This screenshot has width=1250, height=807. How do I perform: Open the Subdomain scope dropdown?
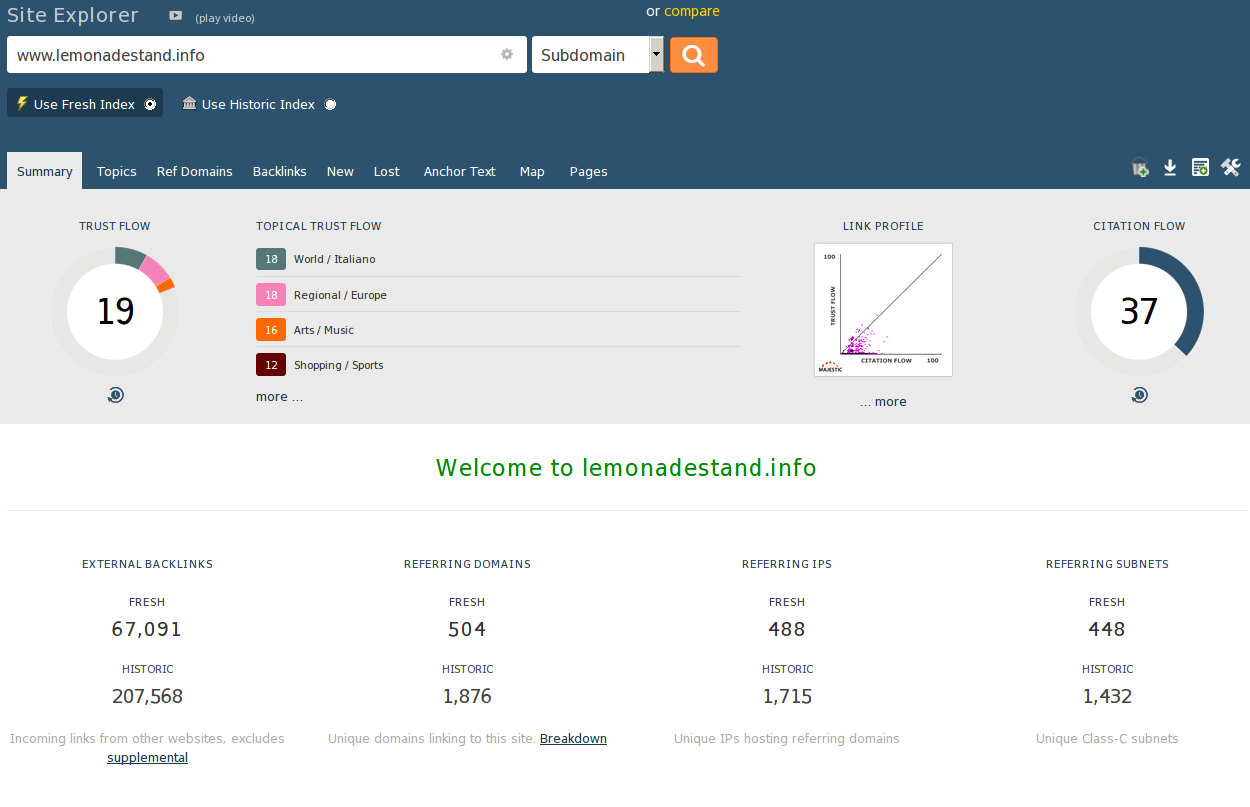point(598,55)
